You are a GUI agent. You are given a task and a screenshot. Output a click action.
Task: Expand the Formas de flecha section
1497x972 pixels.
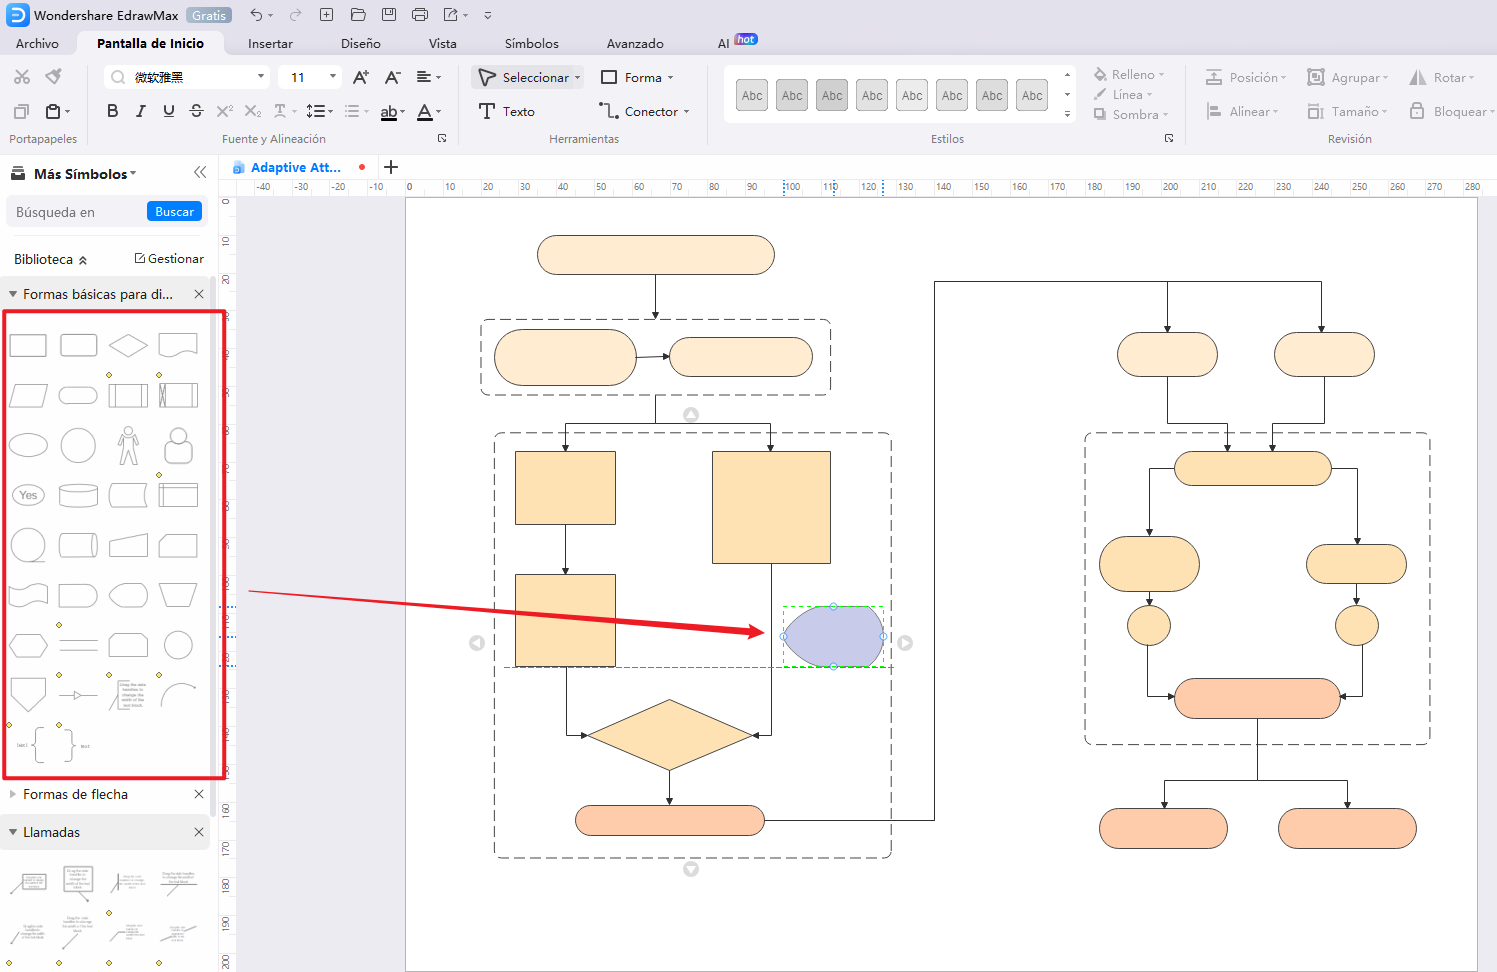coord(13,794)
